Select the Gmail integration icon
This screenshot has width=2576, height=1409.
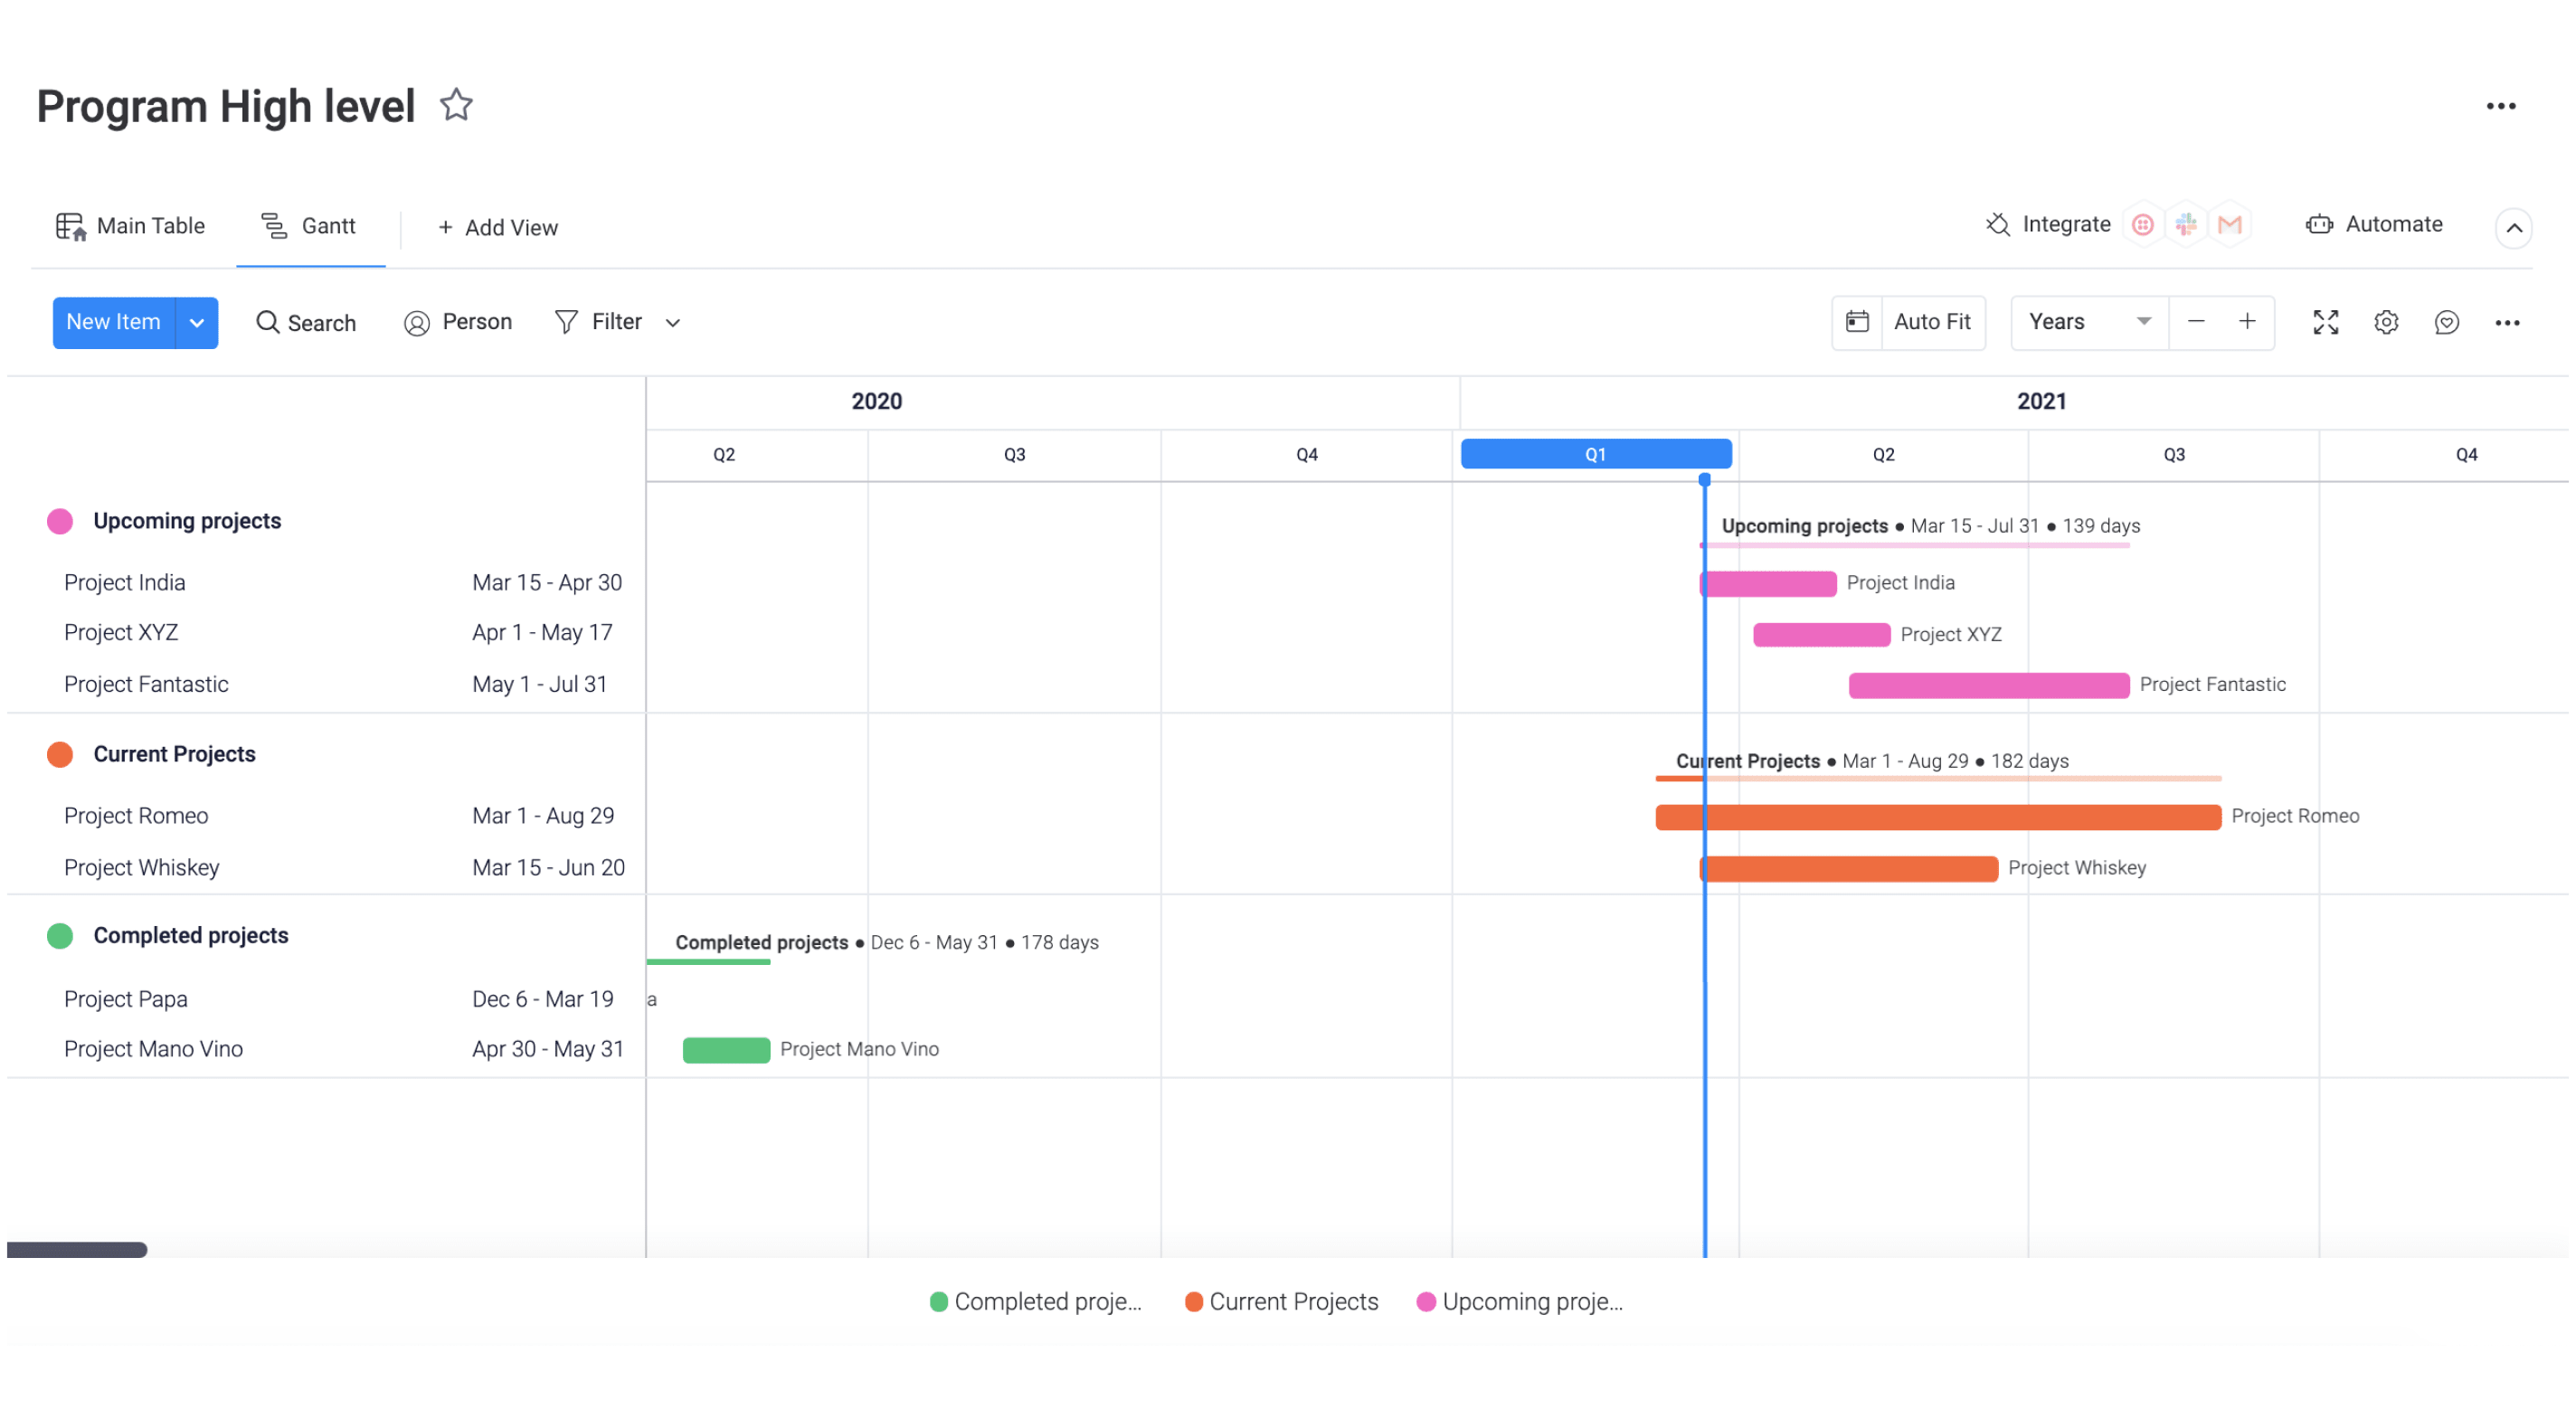point(2230,224)
